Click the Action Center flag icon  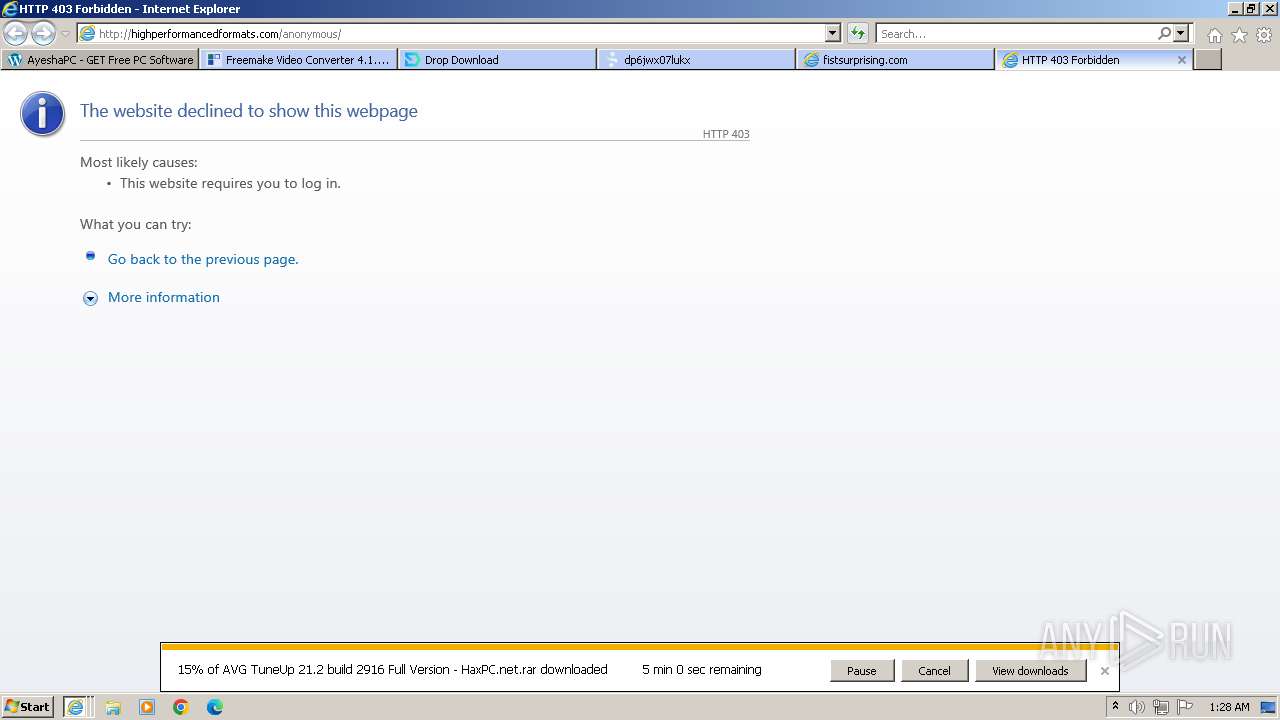pyautogui.click(x=1185, y=707)
